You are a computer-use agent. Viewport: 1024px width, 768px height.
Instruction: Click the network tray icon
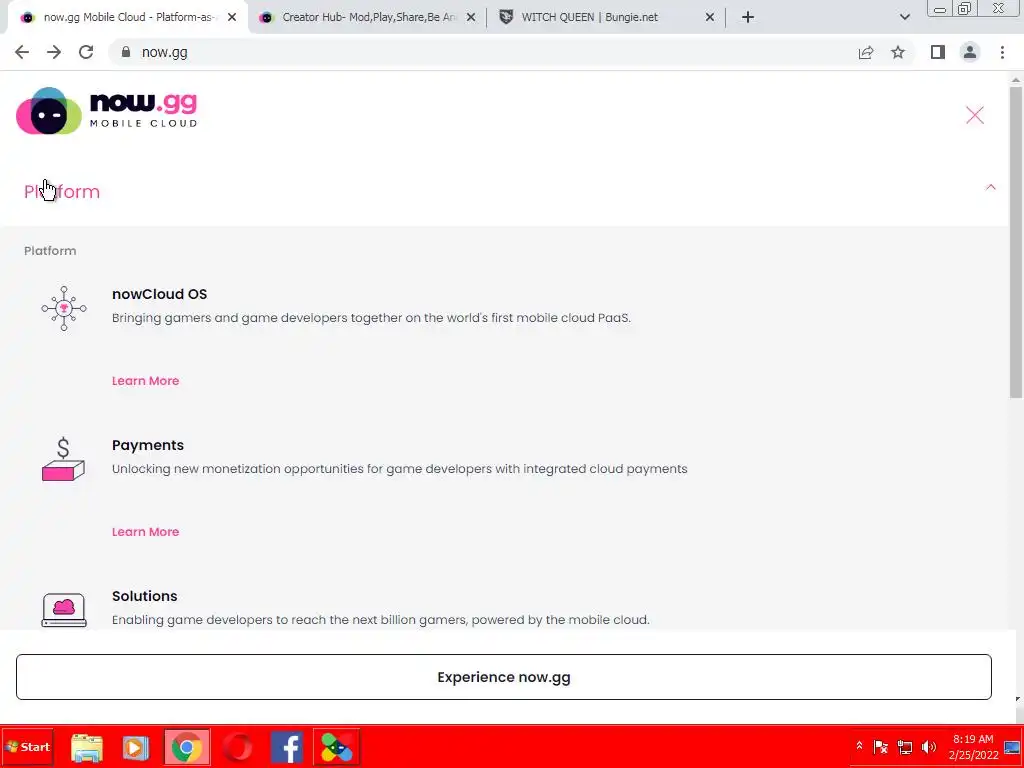click(904, 747)
